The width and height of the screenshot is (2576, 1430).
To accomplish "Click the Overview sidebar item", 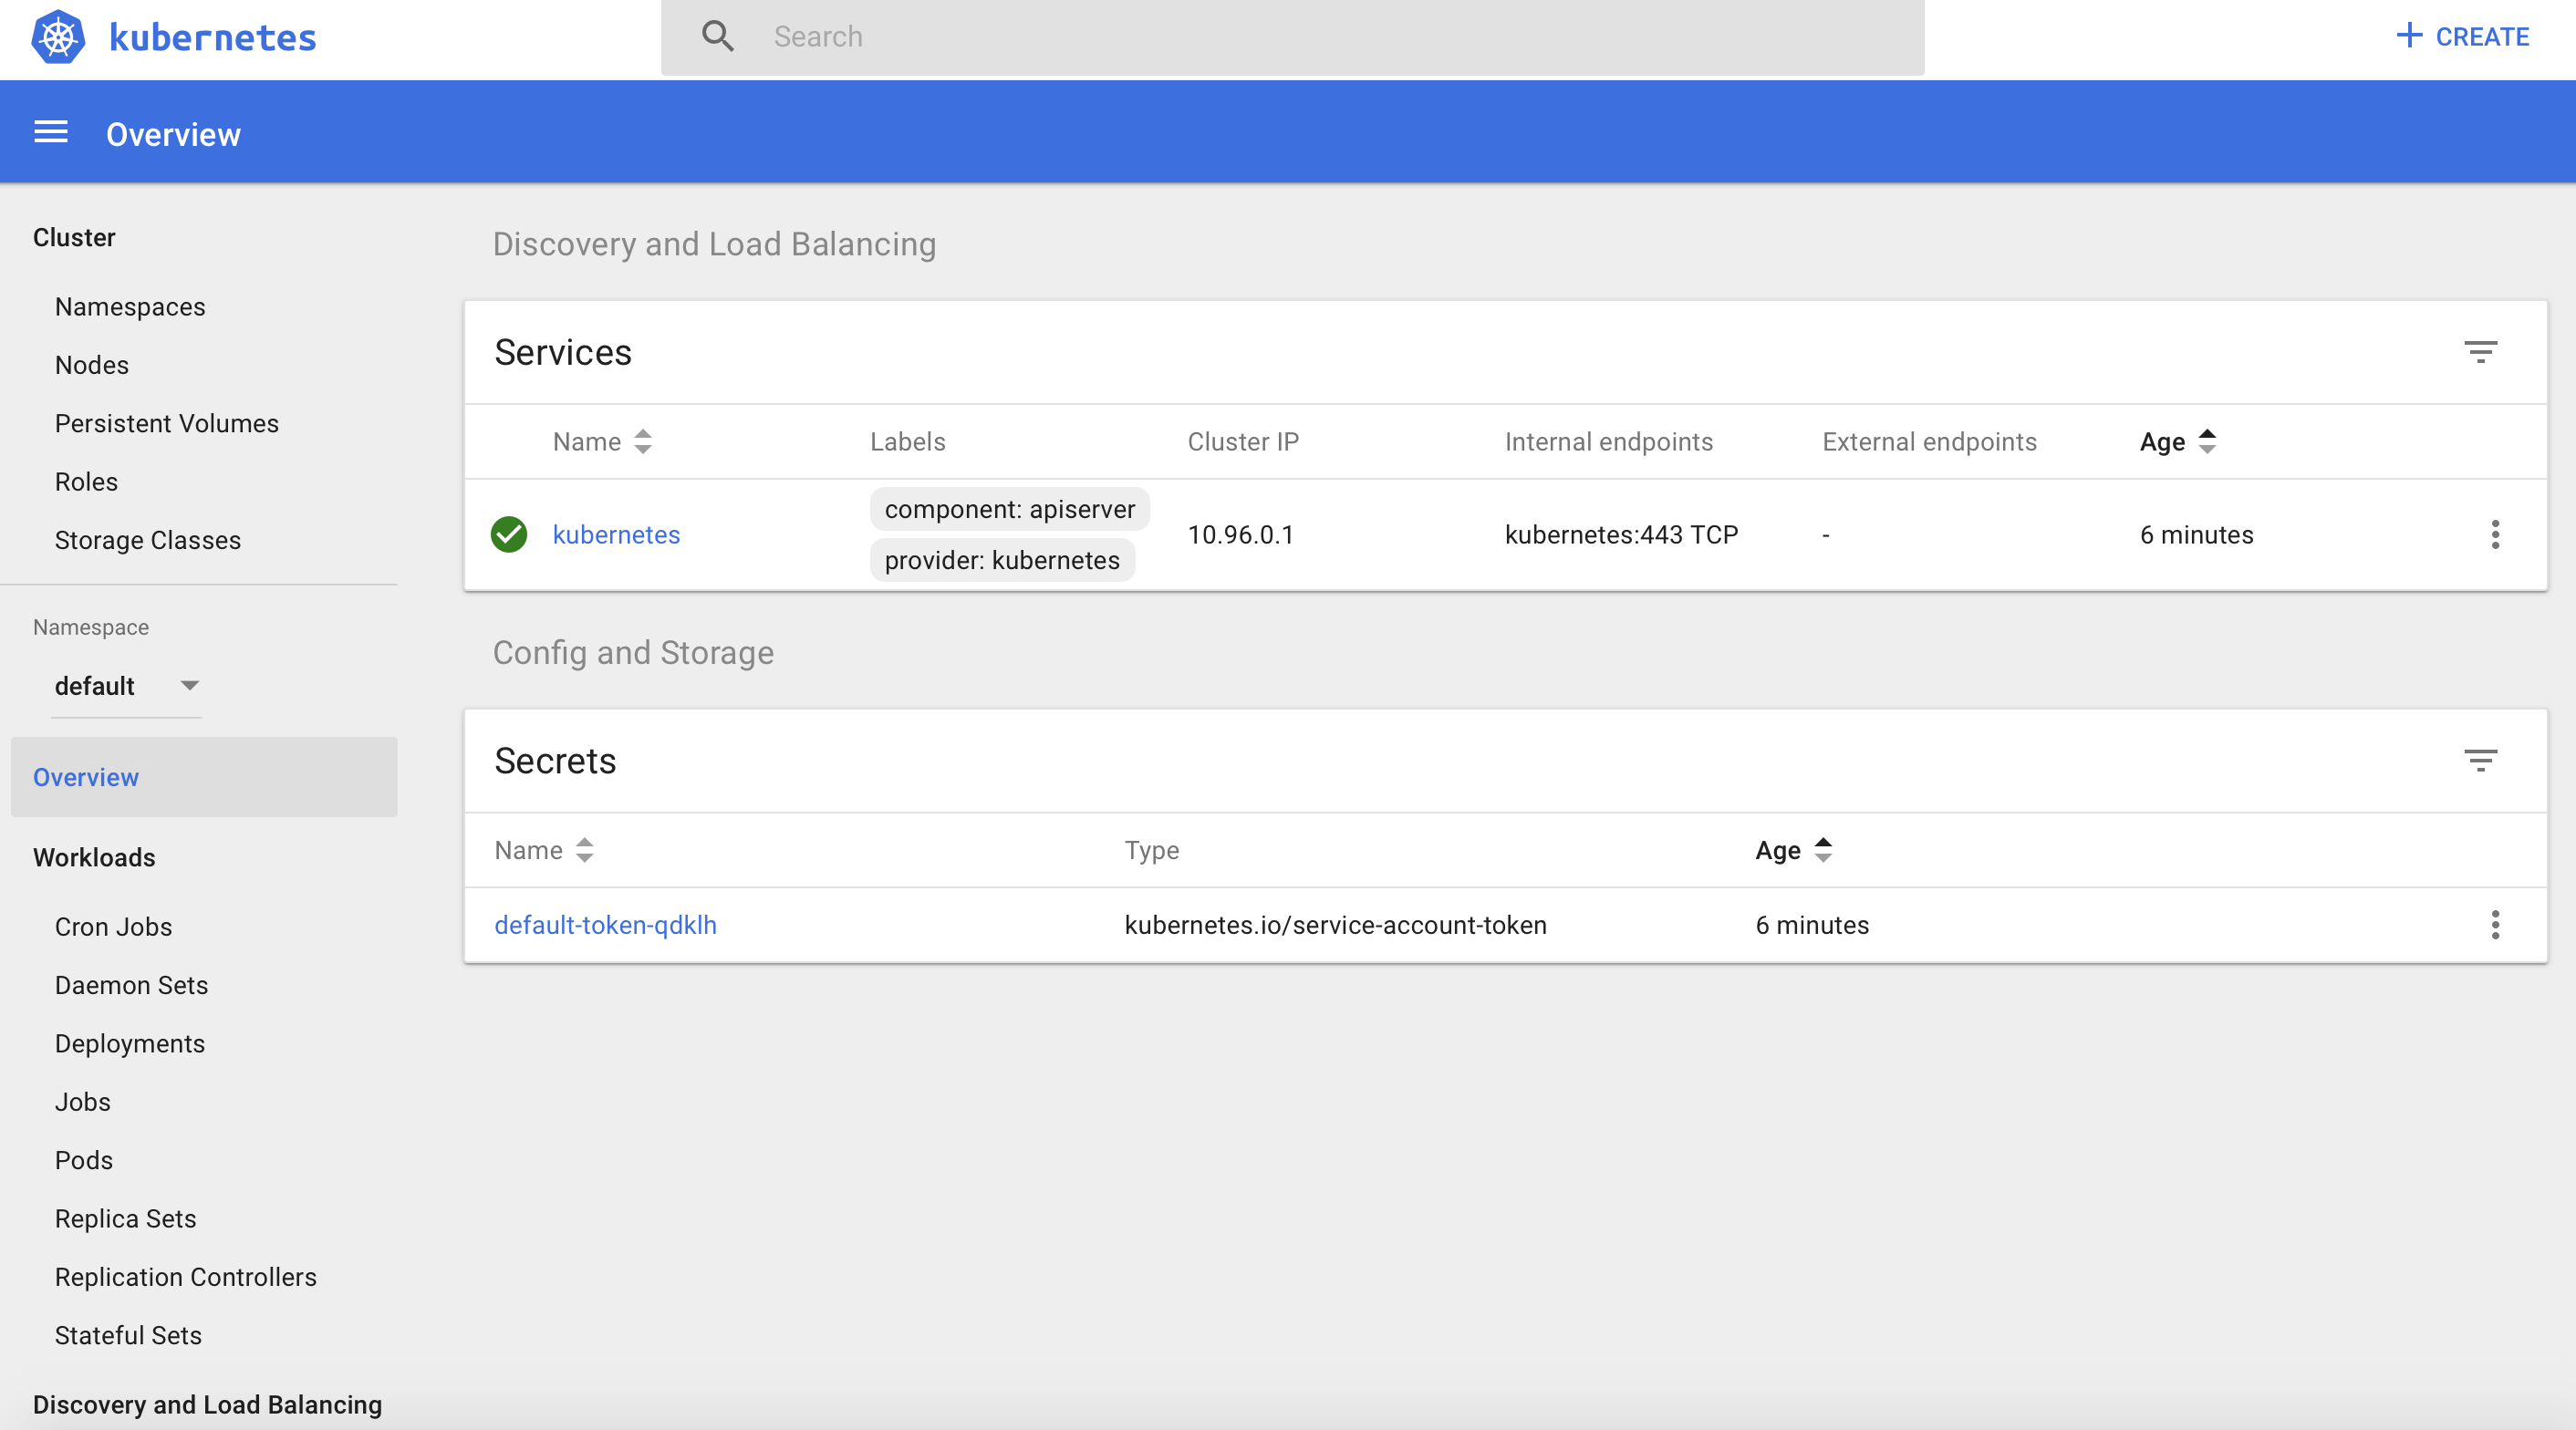I will pyautogui.click(x=85, y=777).
